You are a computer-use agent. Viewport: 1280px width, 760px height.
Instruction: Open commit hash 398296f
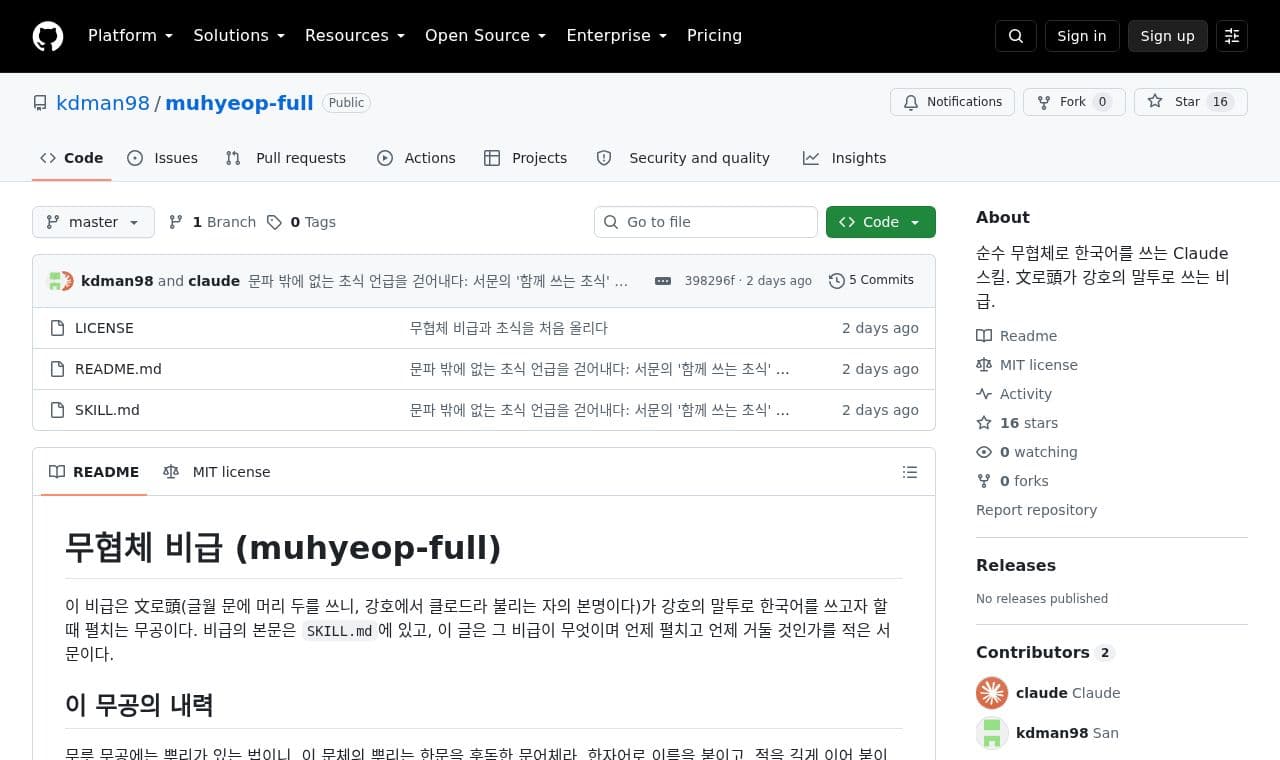(709, 281)
